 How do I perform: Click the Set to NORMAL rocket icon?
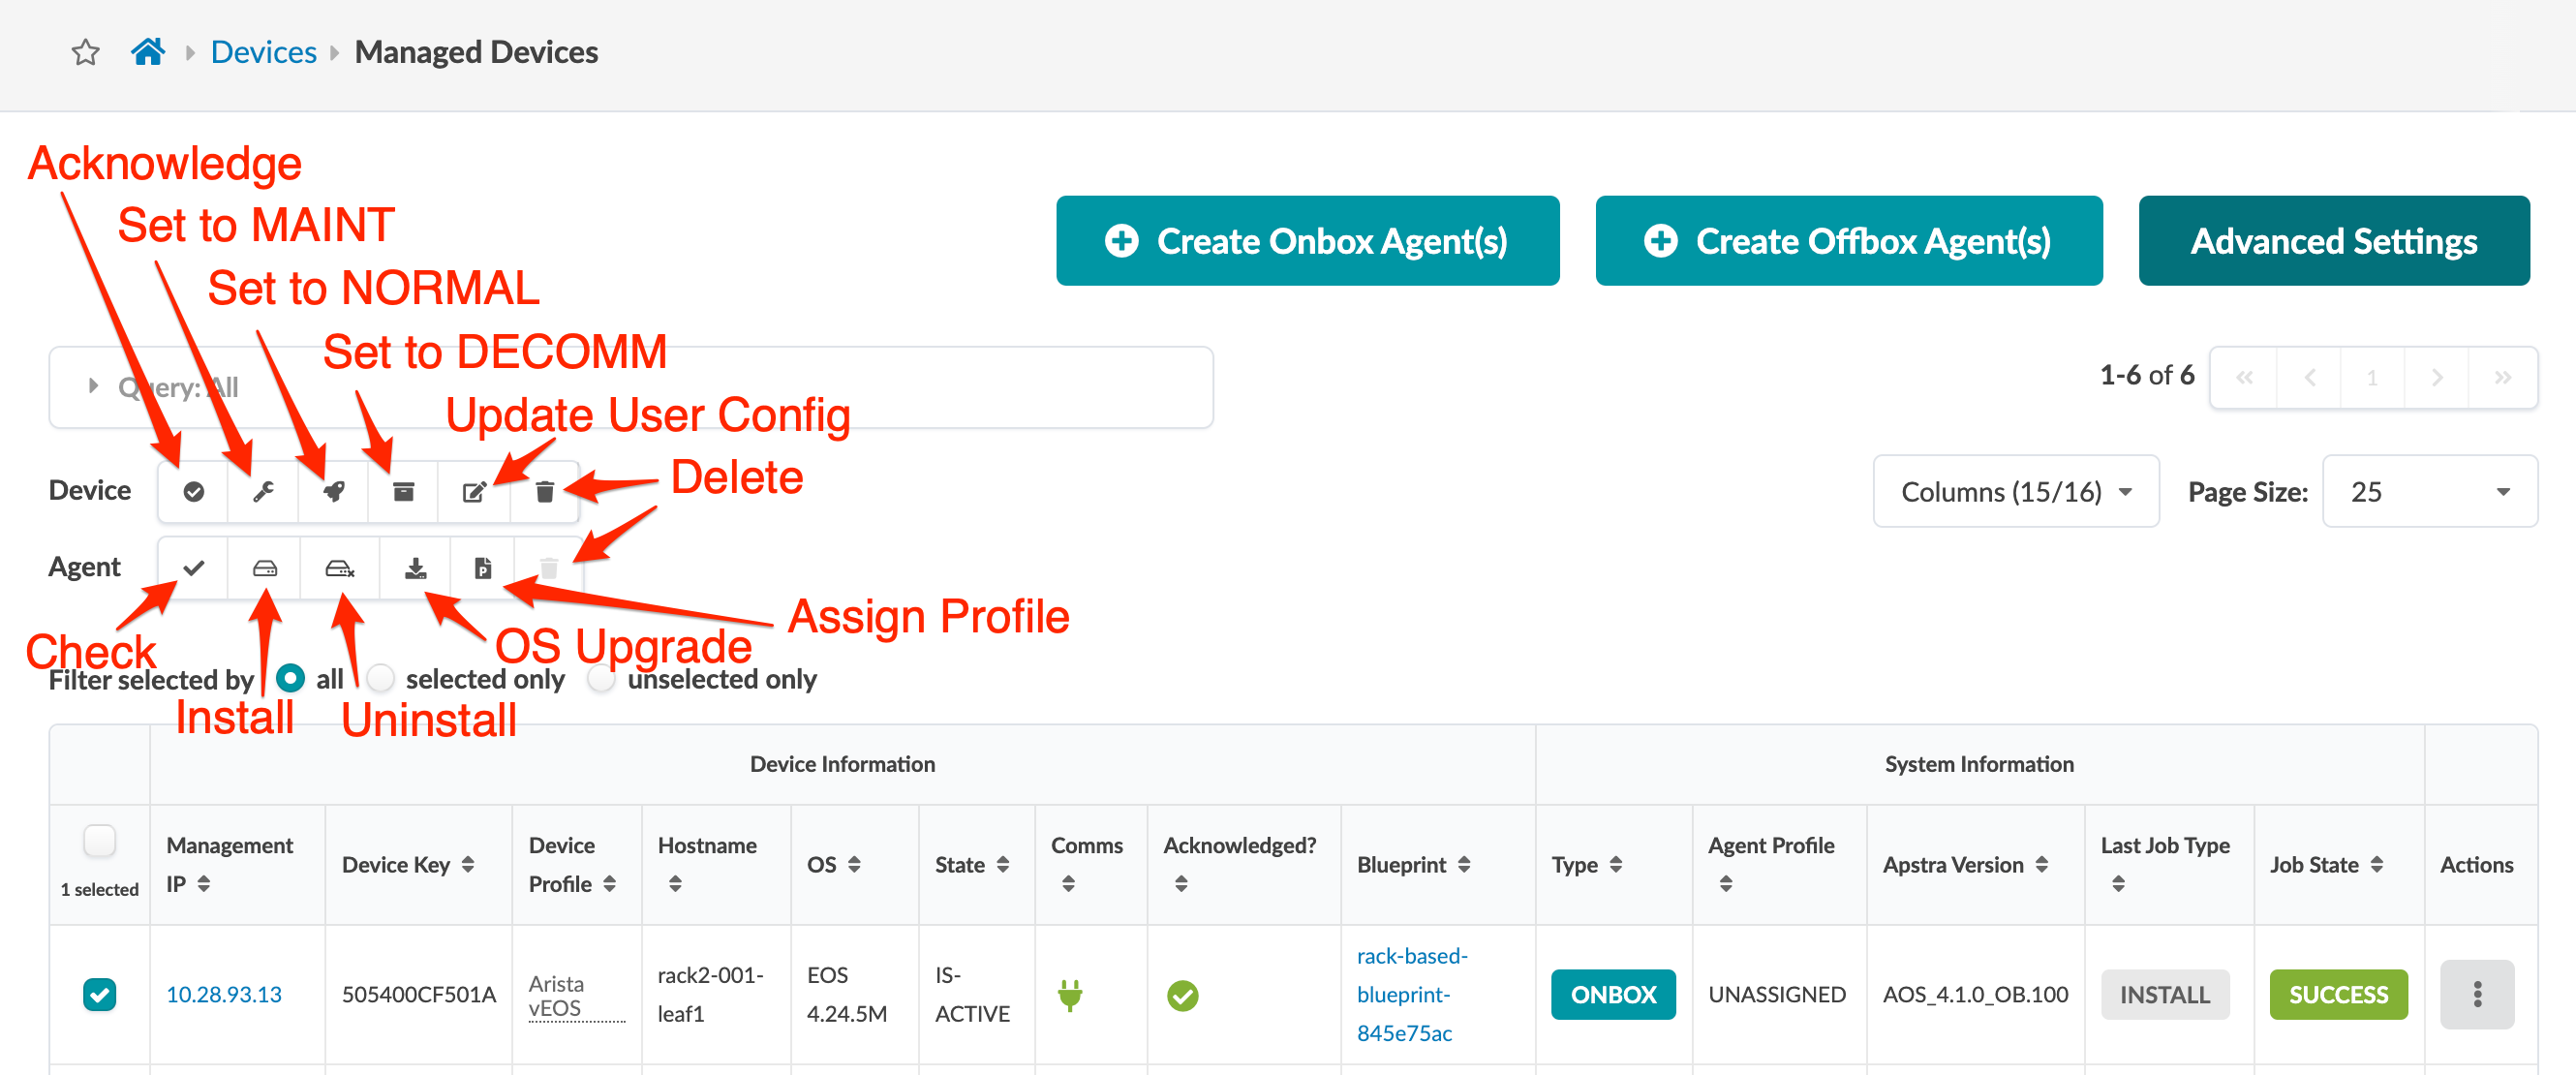point(333,491)
